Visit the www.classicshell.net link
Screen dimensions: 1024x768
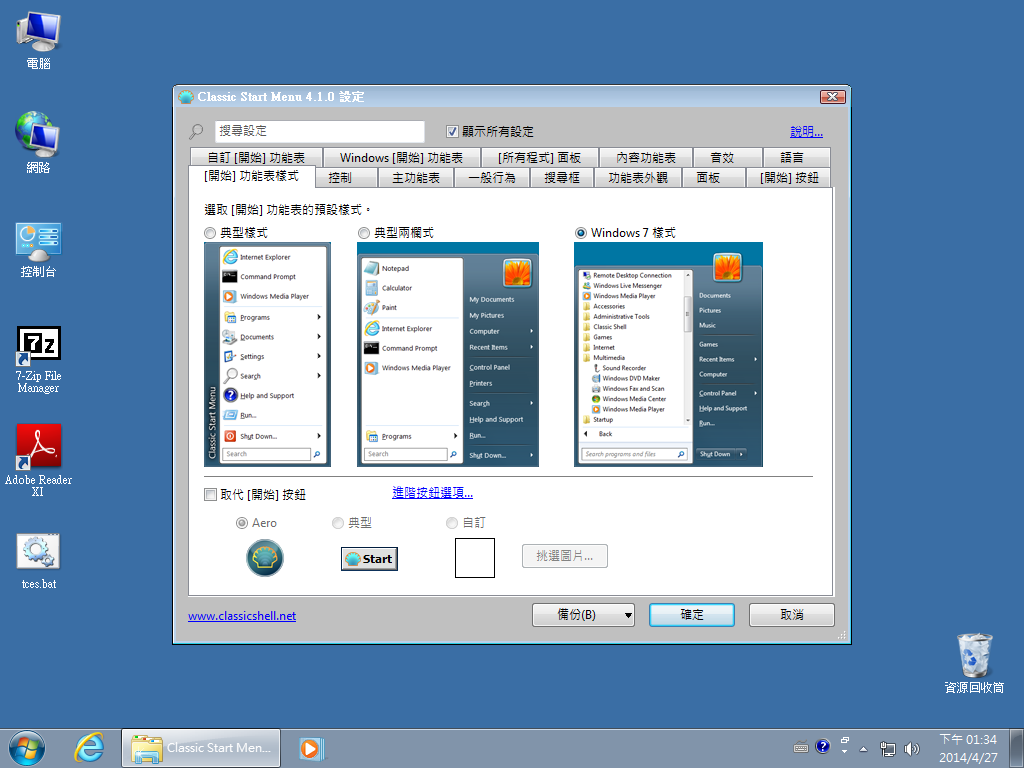242,616
